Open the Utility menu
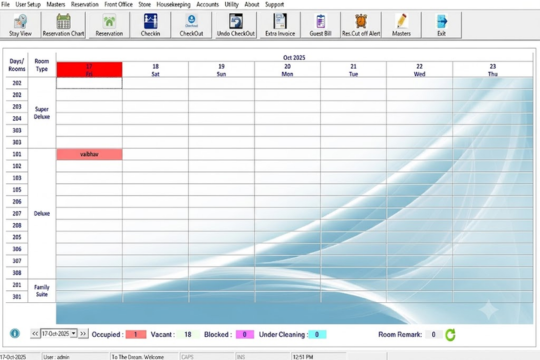The width and height of the screenshot is (540, 360). (231, 4)
